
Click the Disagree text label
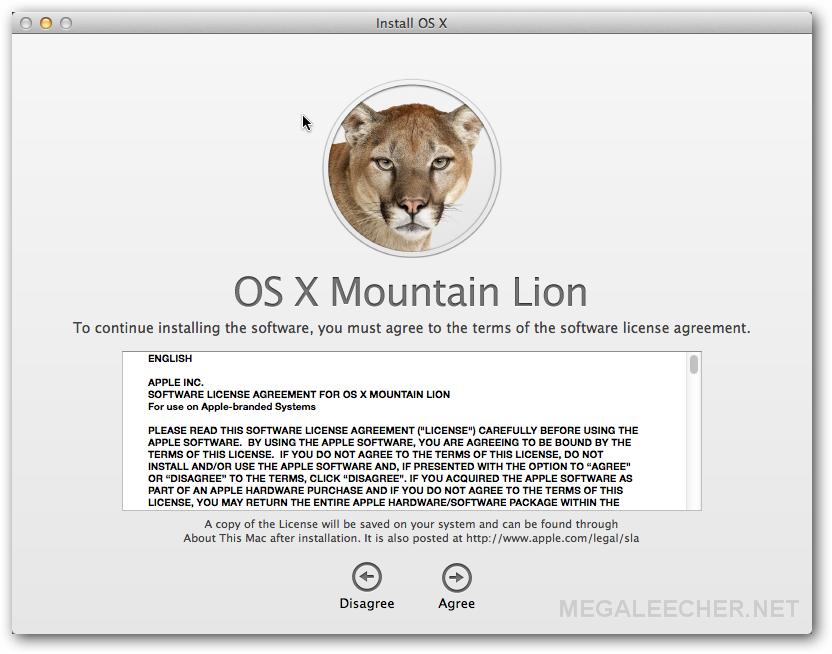[367, 604]
